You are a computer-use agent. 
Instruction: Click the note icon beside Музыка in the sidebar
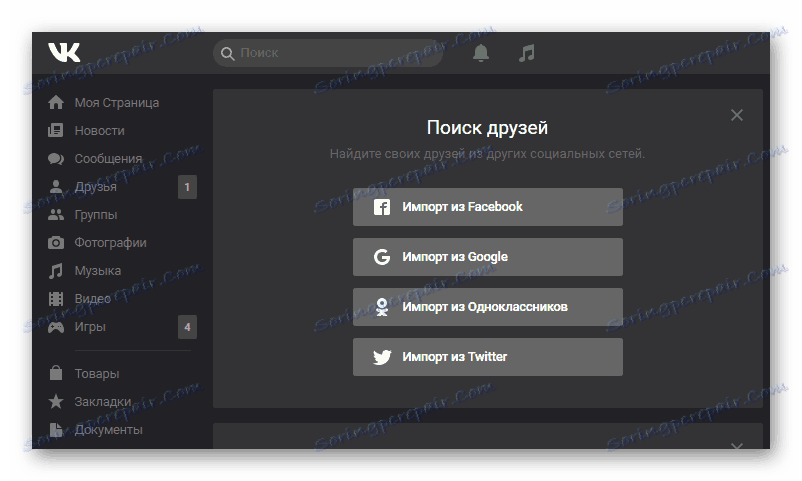pyautogui.click(x=56, y=271)
